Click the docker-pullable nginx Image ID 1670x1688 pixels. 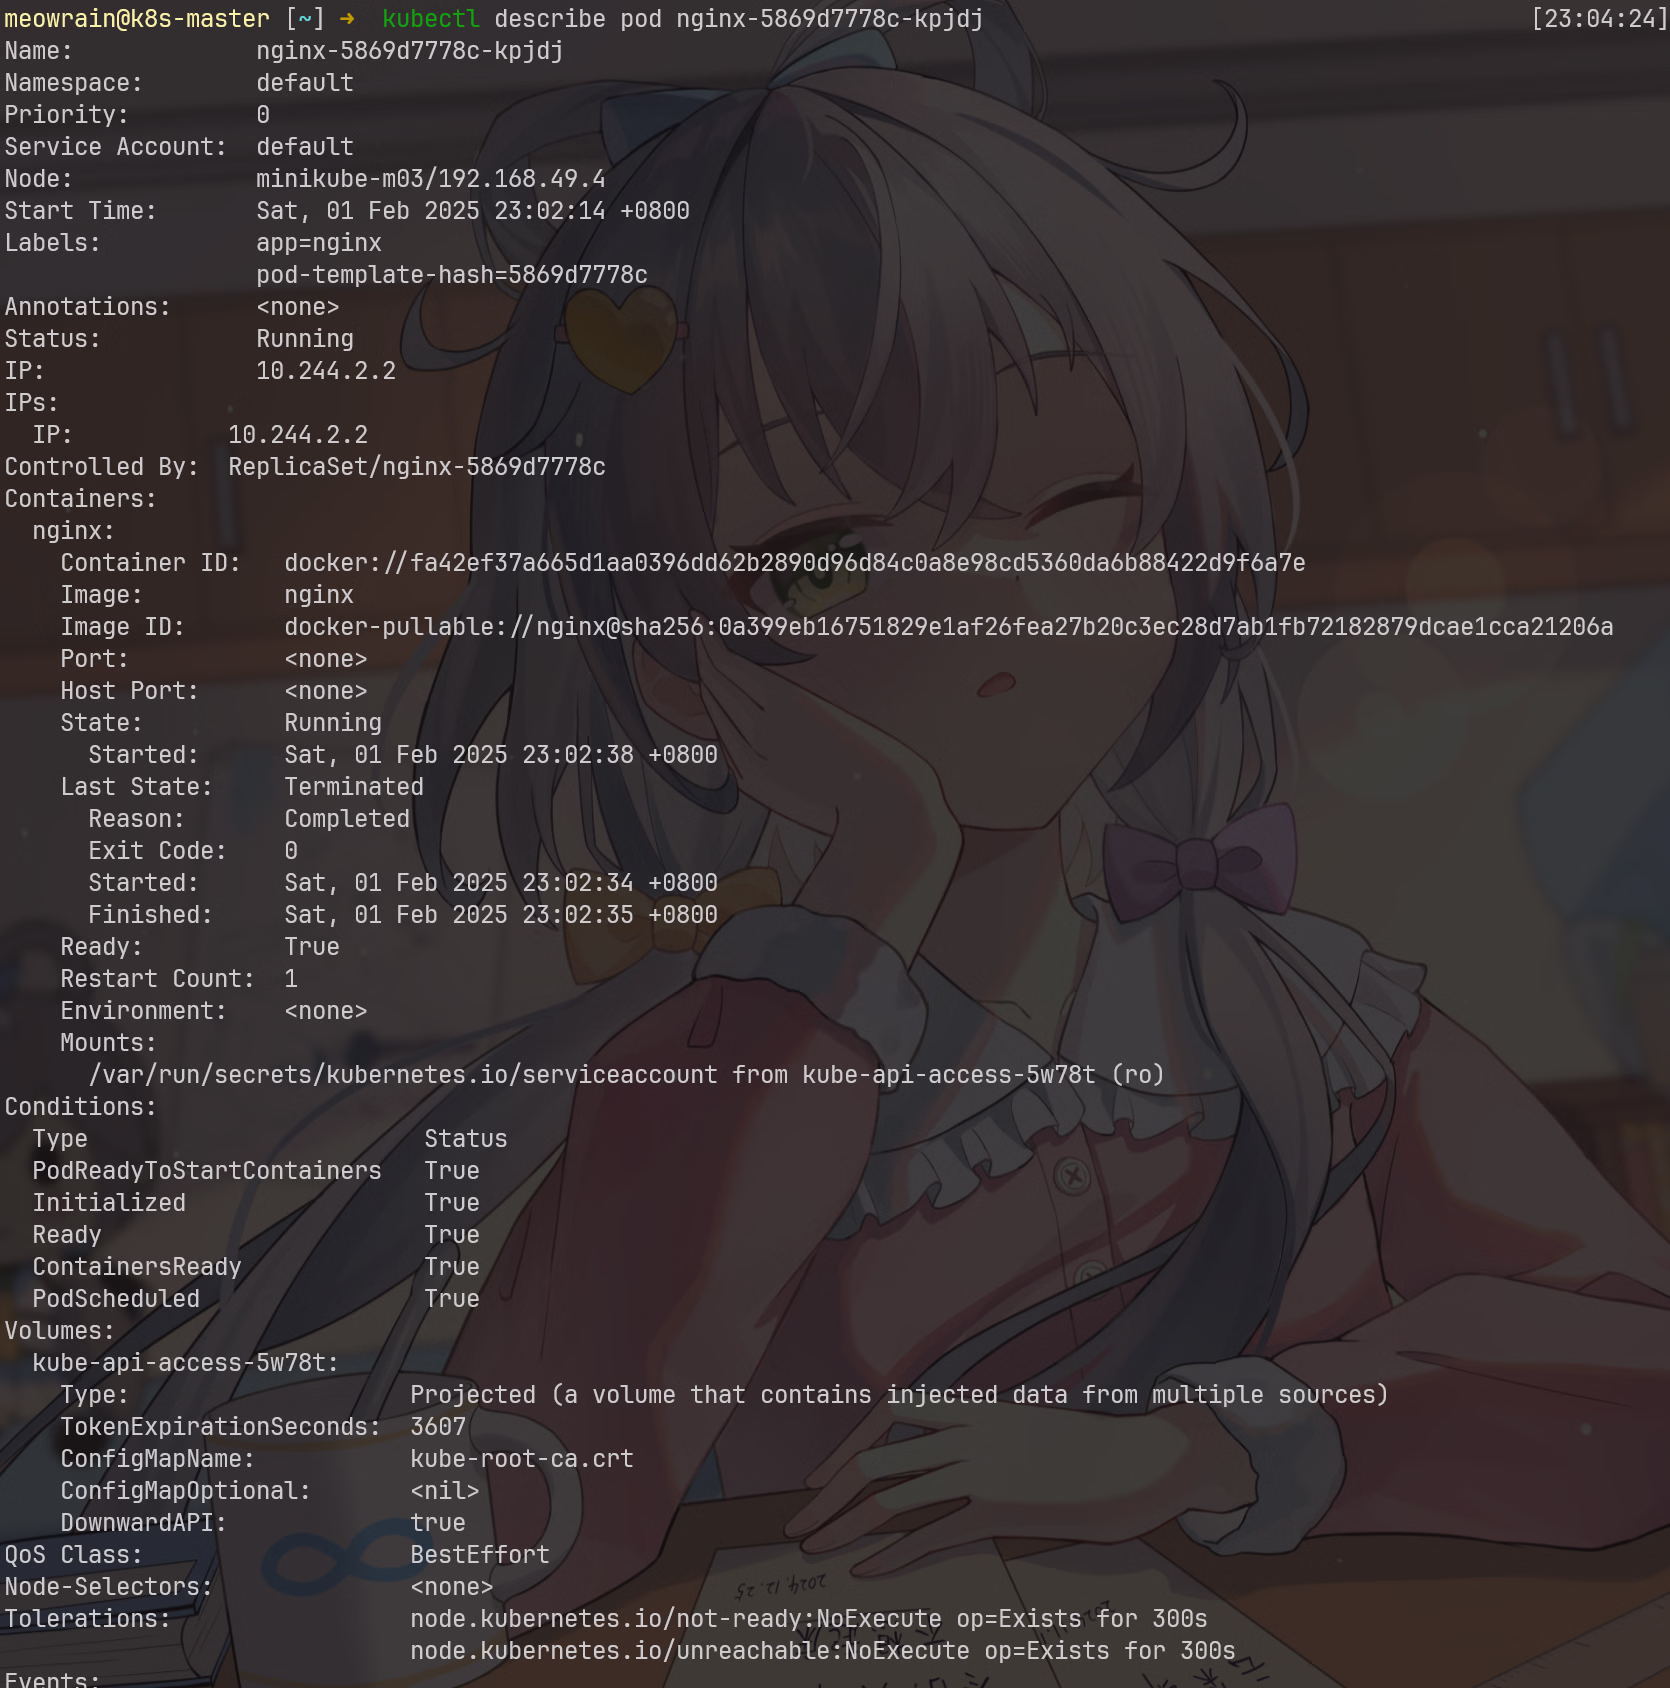948,627
